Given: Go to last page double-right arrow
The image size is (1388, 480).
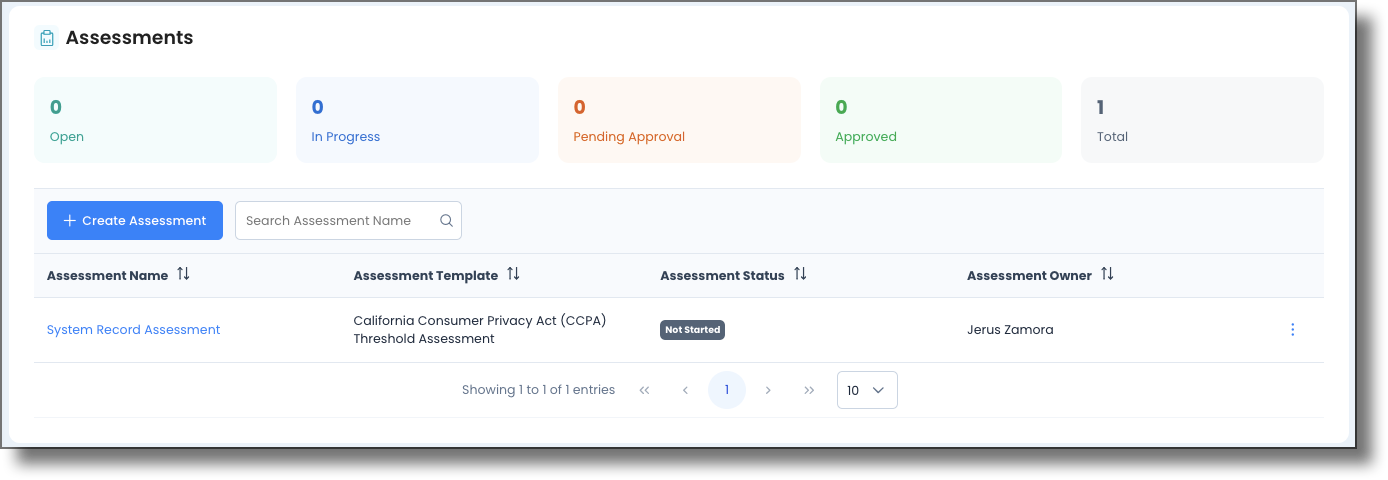Looking at the screenshot, I should (809, 390).
